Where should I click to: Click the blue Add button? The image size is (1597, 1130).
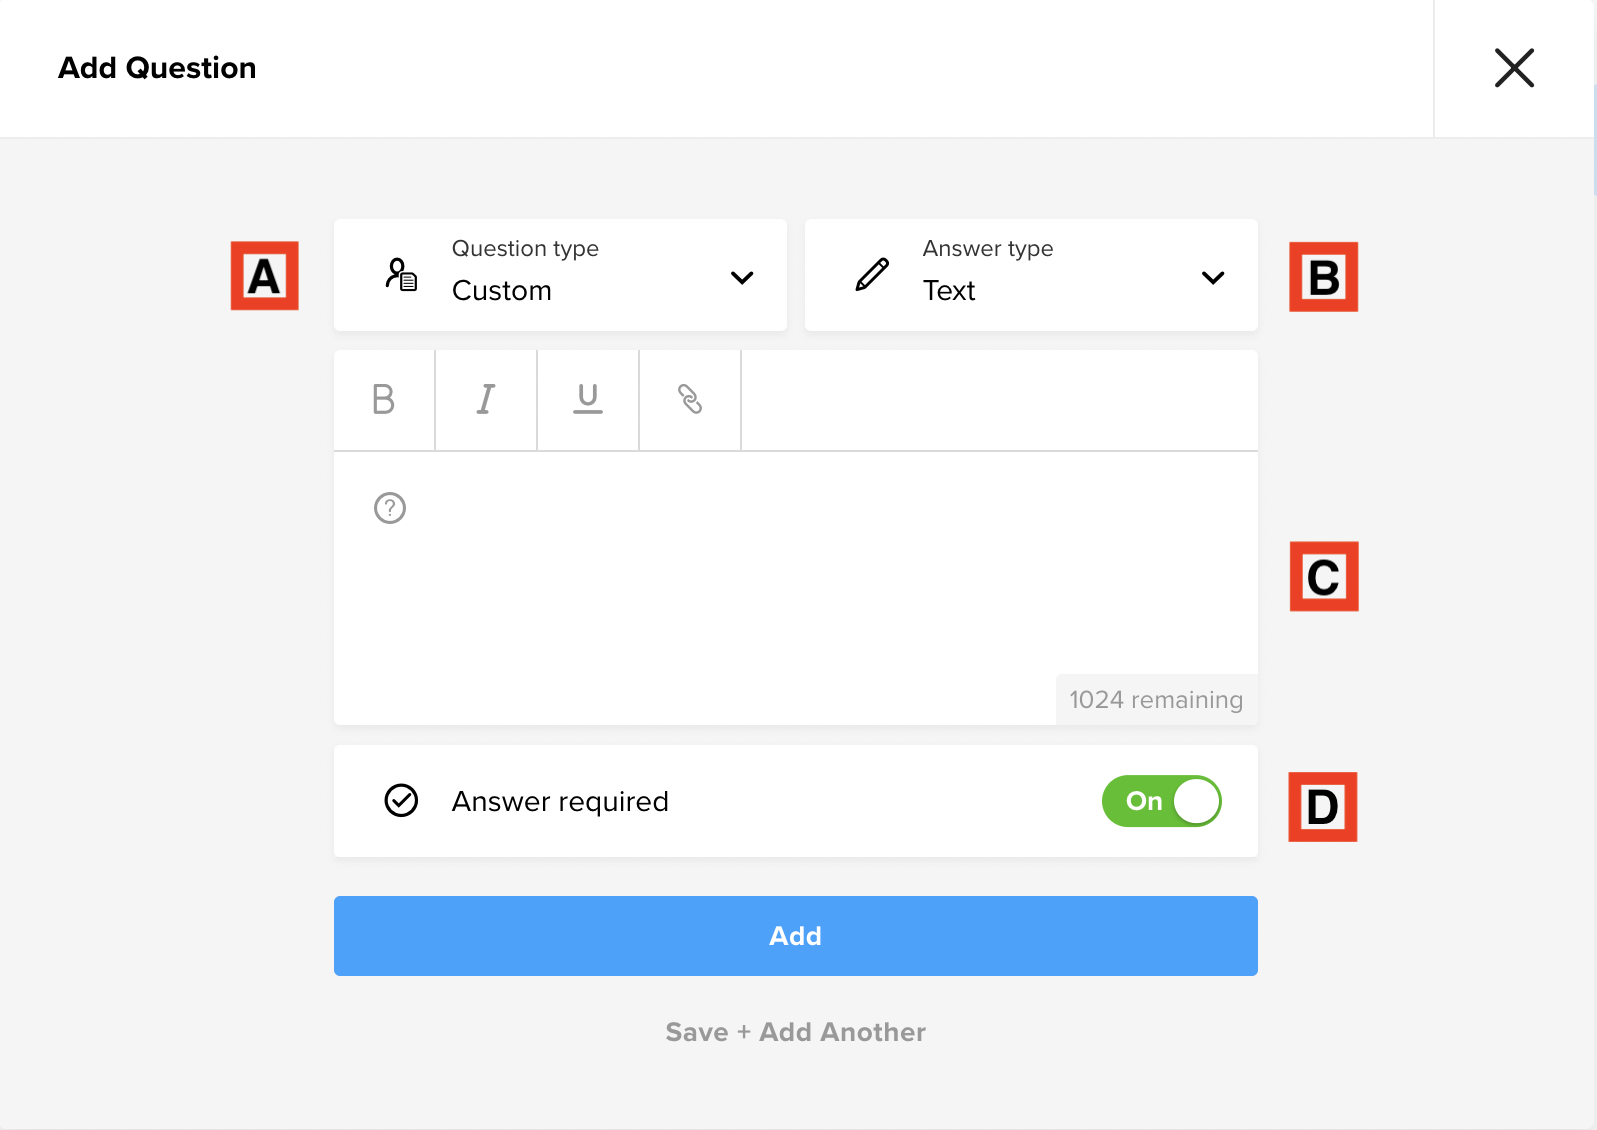point(796,936)
